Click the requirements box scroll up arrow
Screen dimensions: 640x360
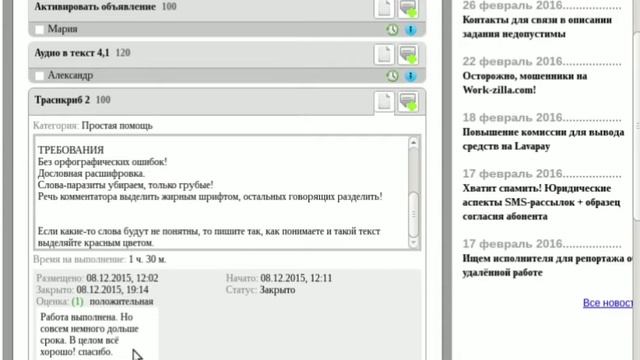[413, 142]
